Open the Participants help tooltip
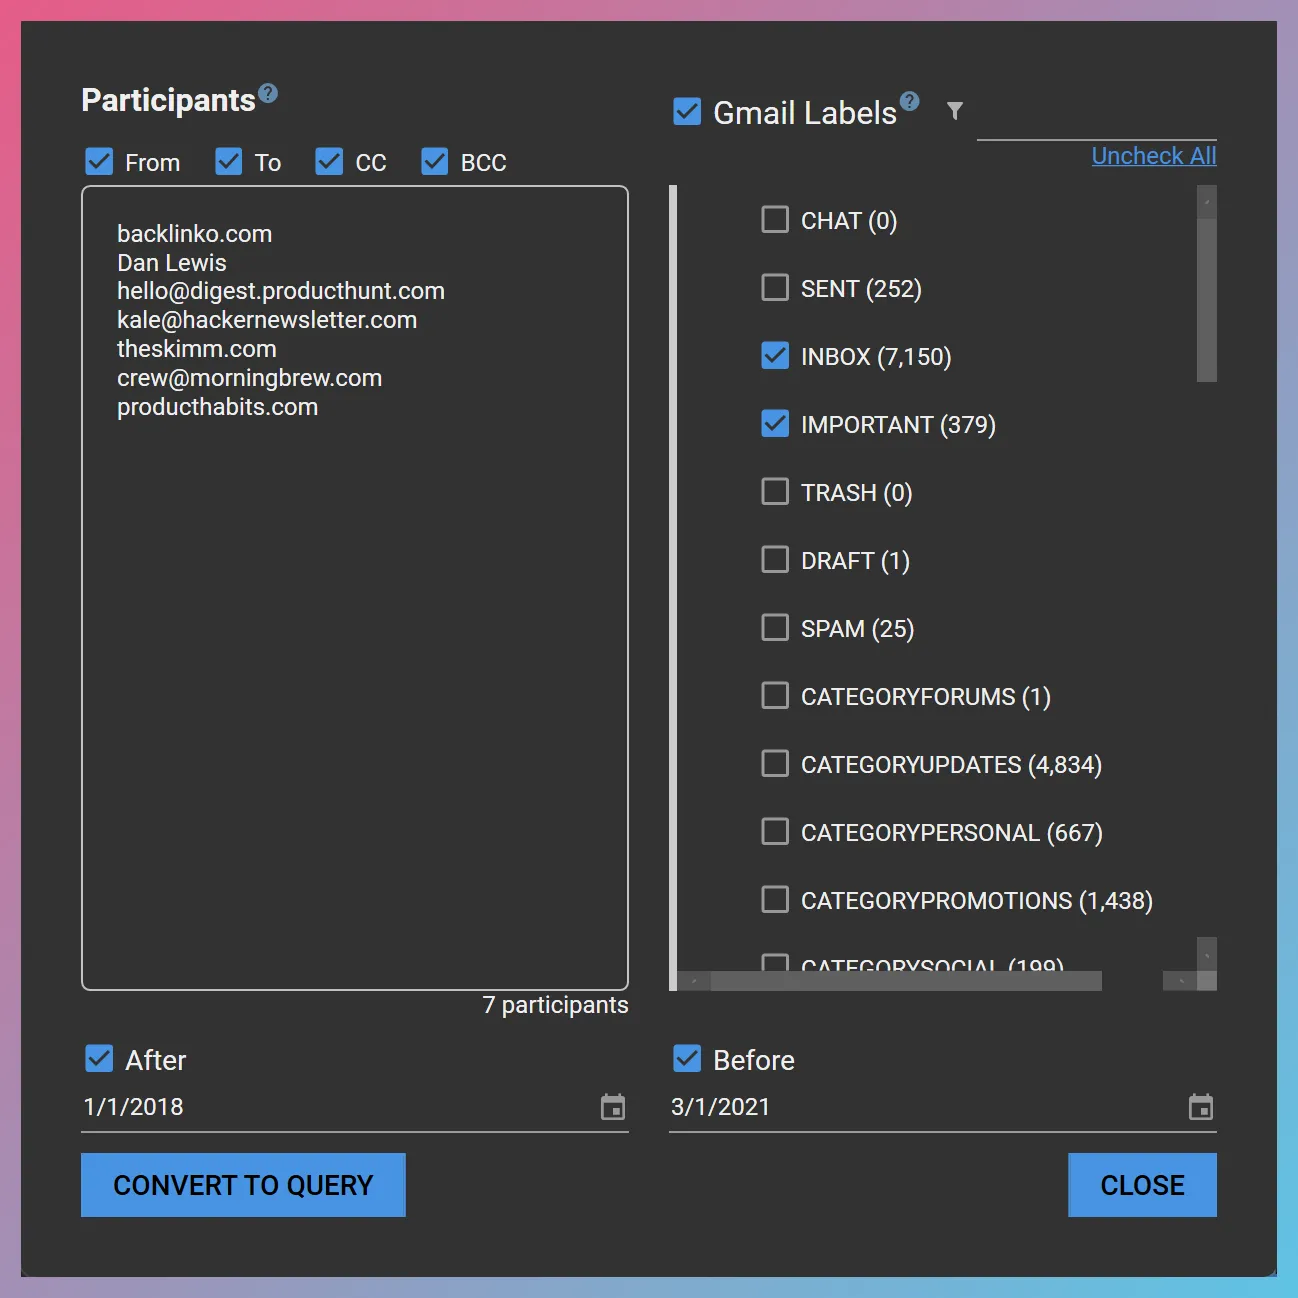The height and width of the screenshot is (1298, 1298). pos(267,90)
